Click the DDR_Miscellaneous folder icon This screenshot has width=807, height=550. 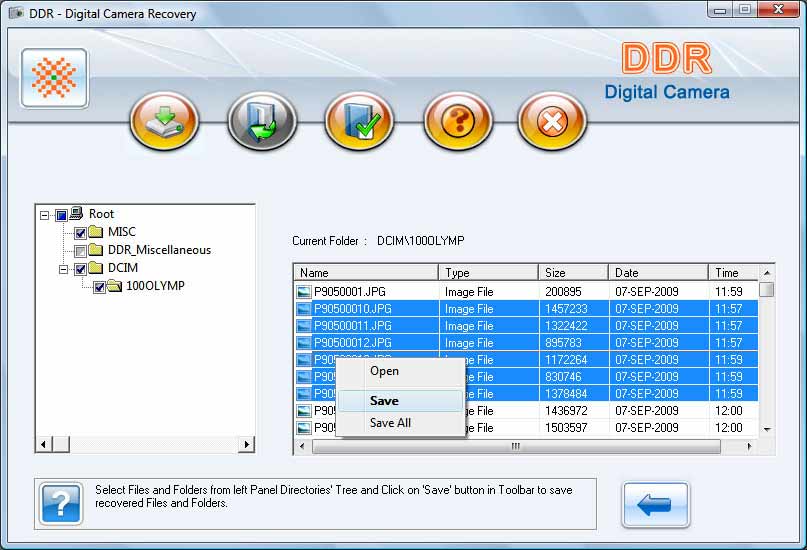96,250
